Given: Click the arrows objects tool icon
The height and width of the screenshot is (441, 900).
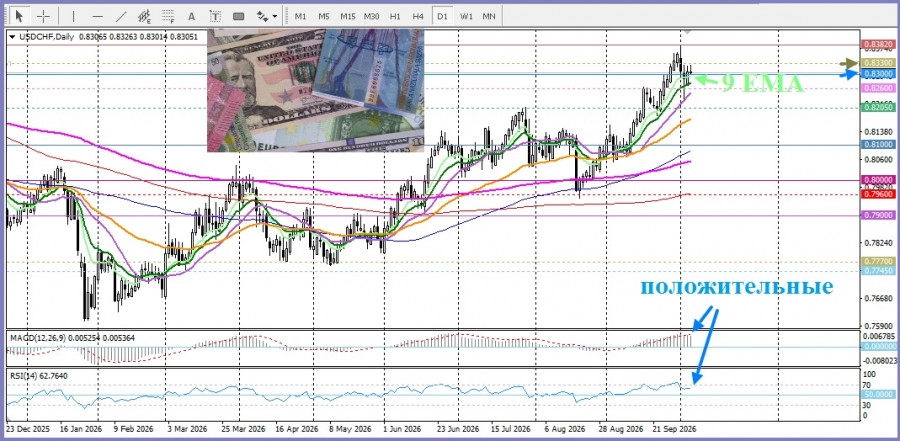Looking at the screenshot, I should point(262,16).
